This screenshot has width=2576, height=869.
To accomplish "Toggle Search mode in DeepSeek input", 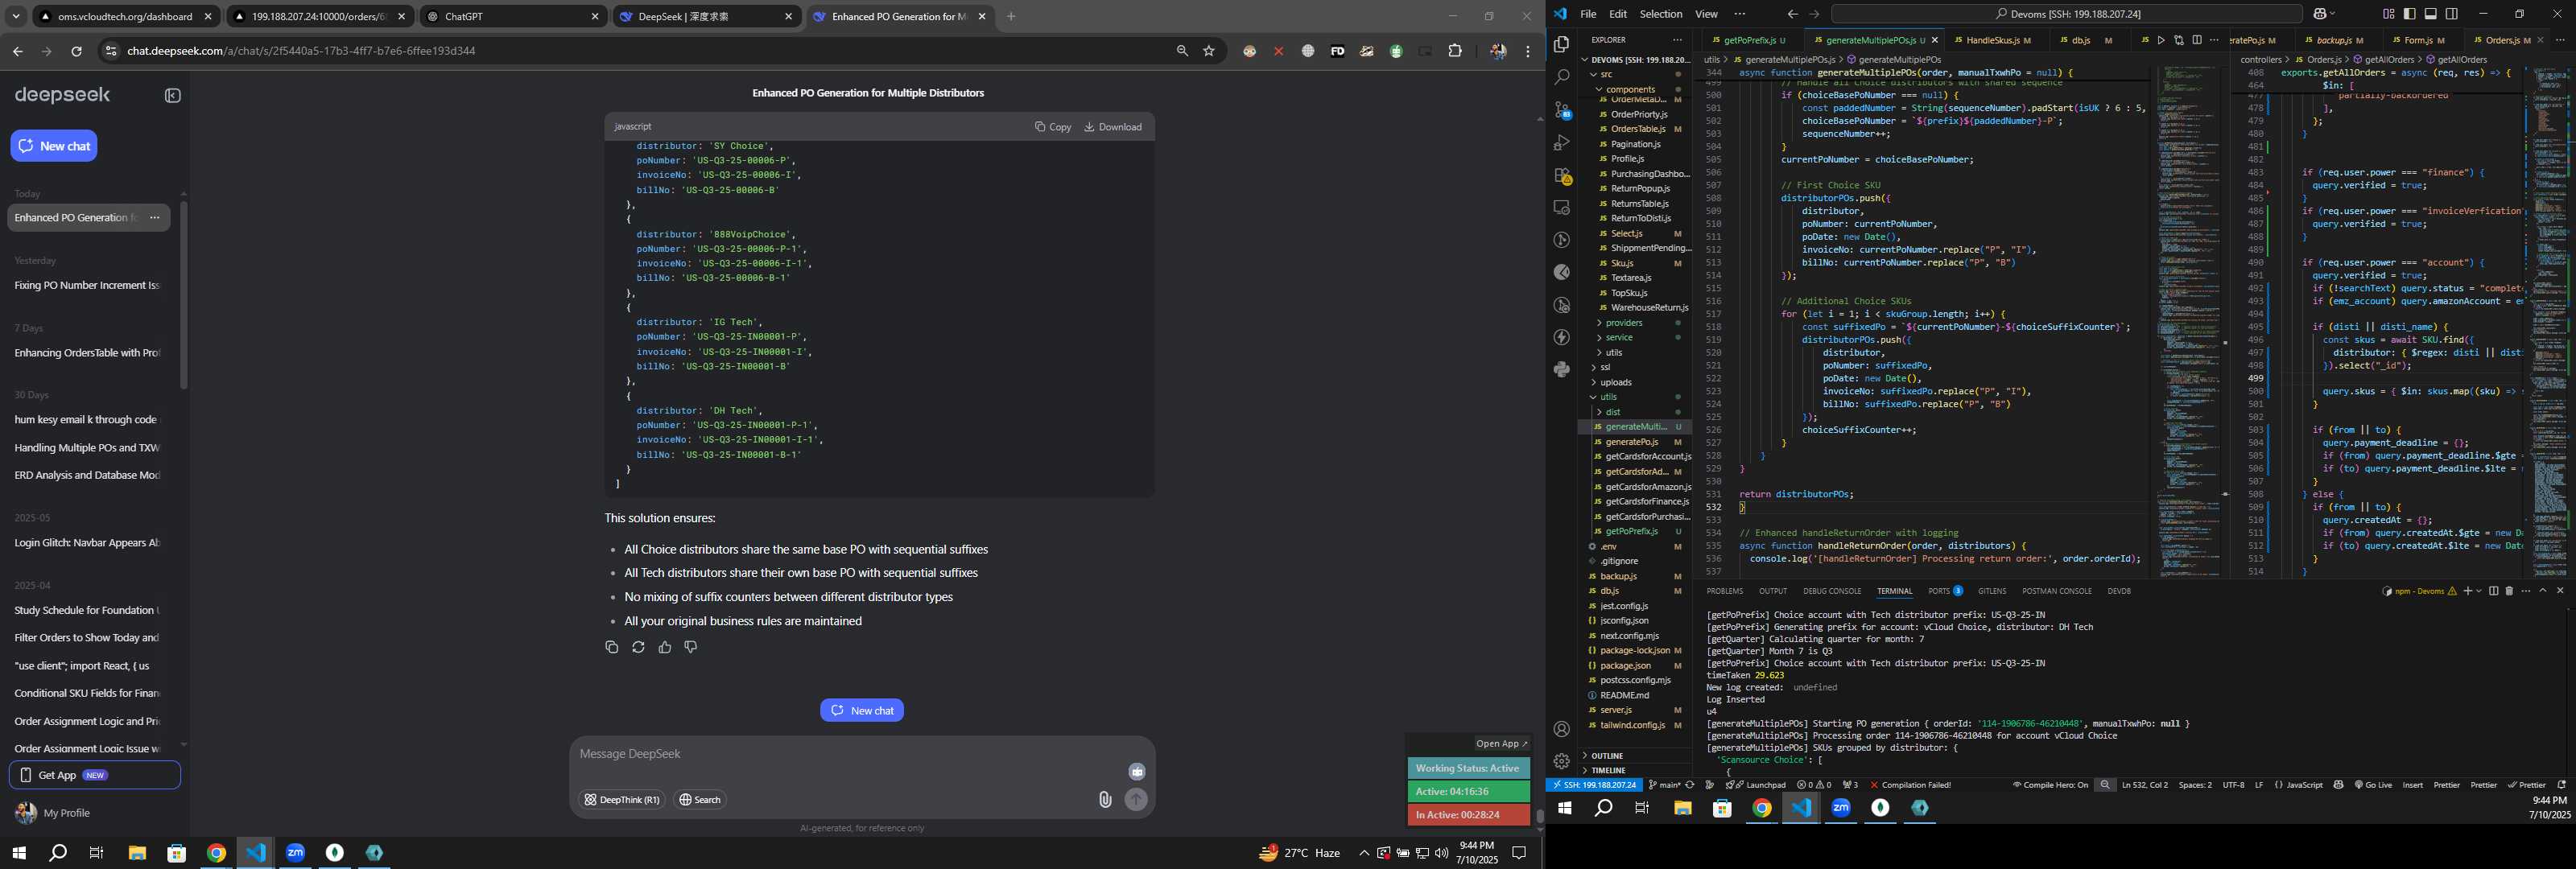I will pos(700,799).
